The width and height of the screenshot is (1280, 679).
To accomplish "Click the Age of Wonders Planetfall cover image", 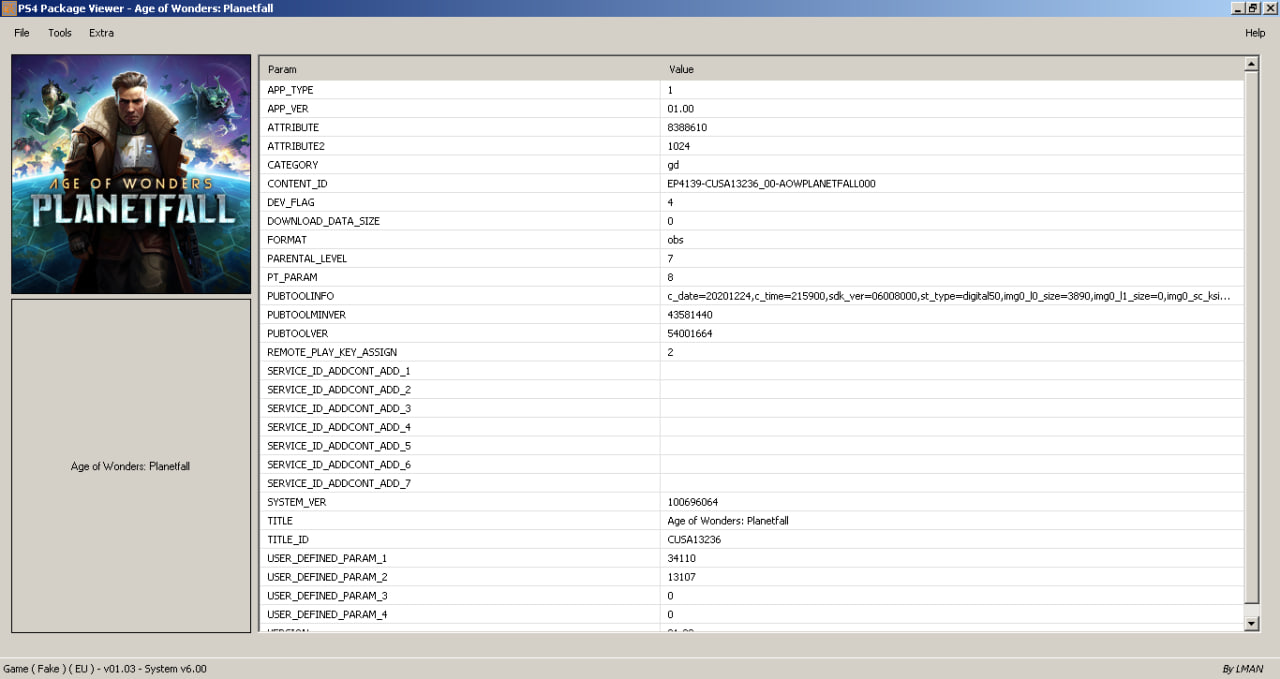I will [x=131, y=174].
